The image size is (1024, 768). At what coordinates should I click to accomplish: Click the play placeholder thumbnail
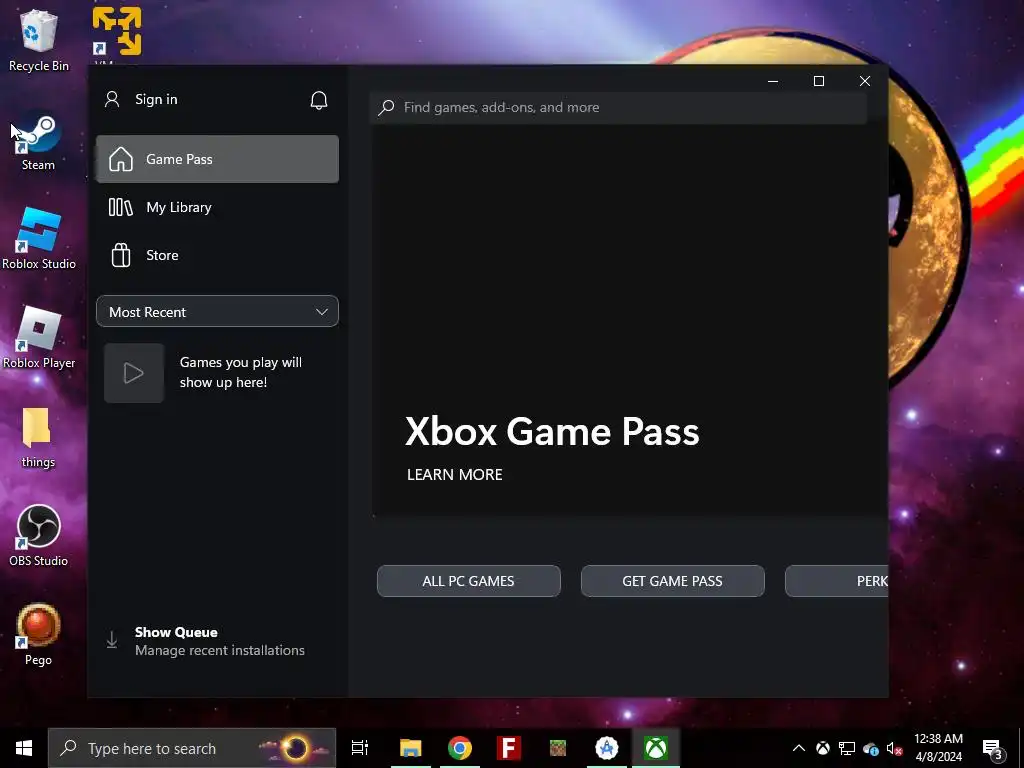(134, 373)
